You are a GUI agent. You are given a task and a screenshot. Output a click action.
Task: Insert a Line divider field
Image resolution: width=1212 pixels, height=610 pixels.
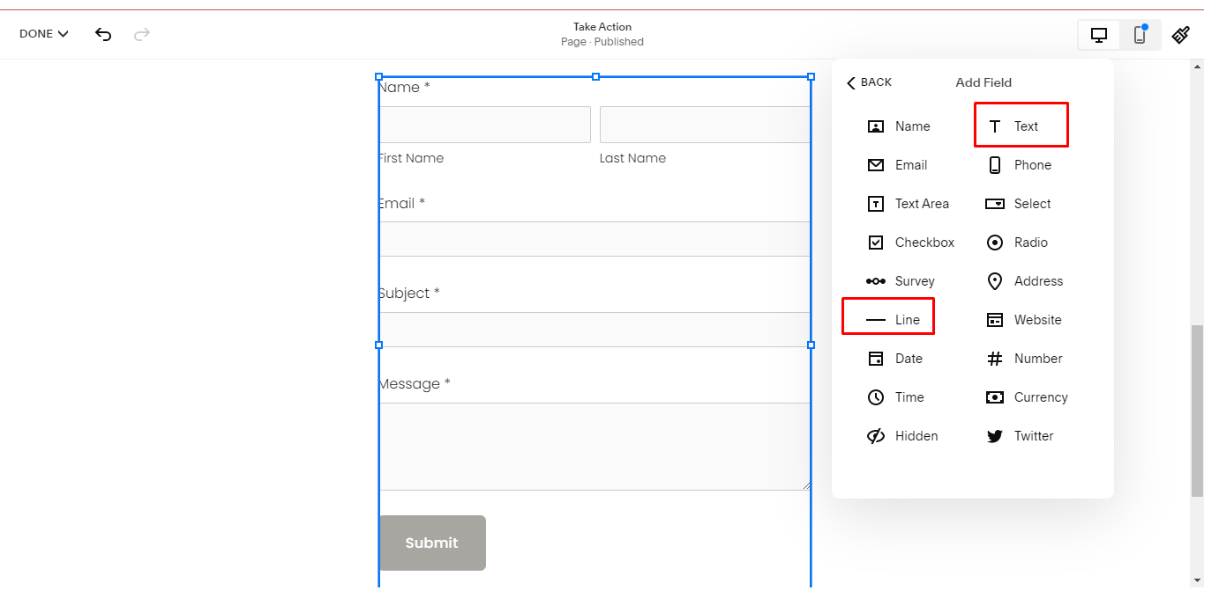[907, 319]
